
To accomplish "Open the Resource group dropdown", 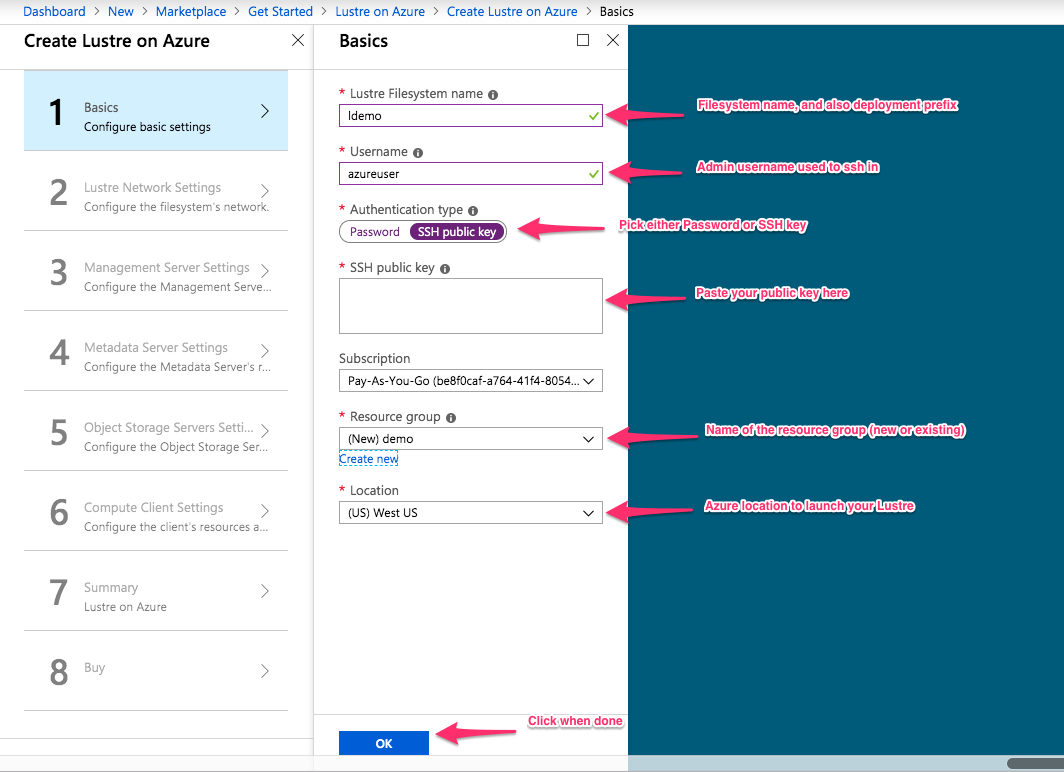I will [470, 439].
